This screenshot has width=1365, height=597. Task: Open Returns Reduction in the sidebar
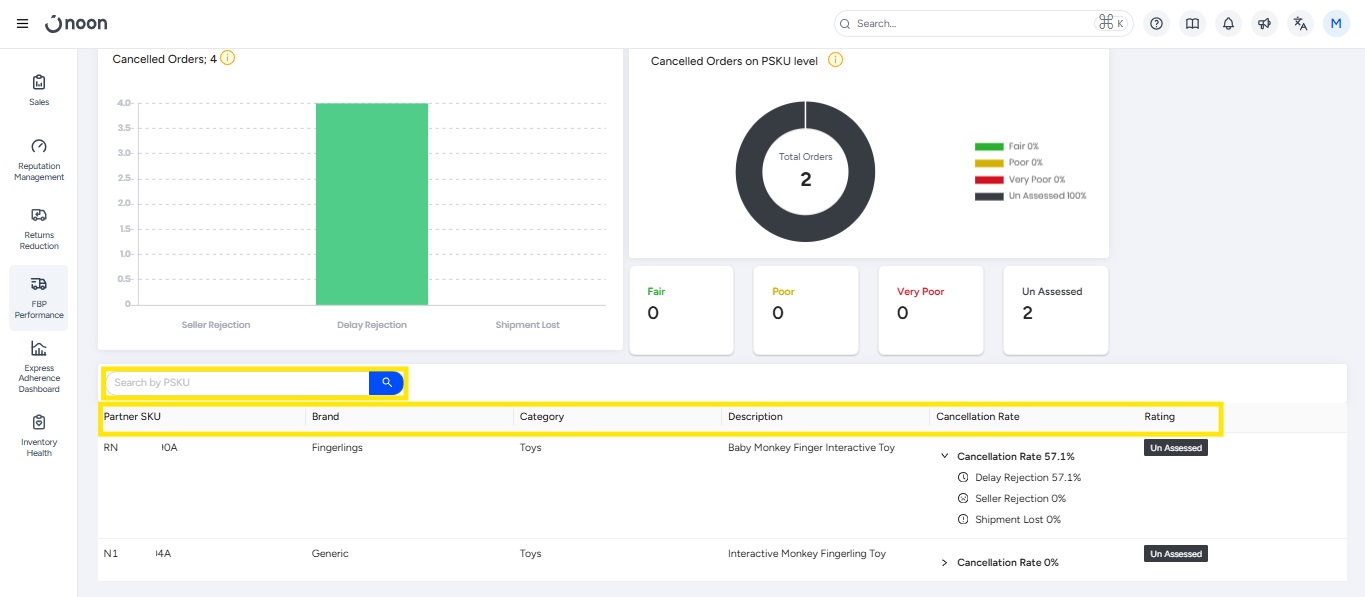[x=39, y=228]
